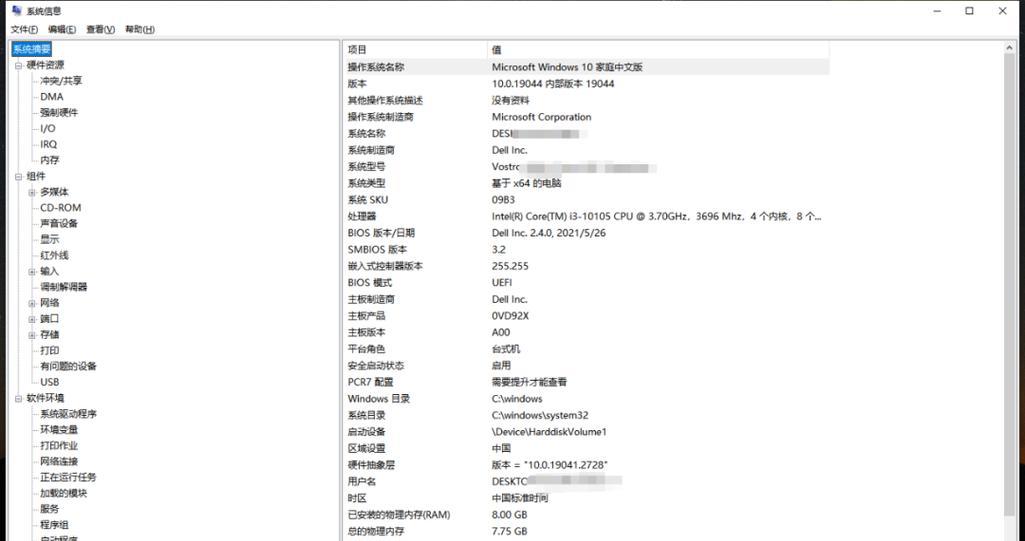Select the 调制解调器 tree item
The width and height of the screenshot is (1025, 541).
tap(63, 287)
